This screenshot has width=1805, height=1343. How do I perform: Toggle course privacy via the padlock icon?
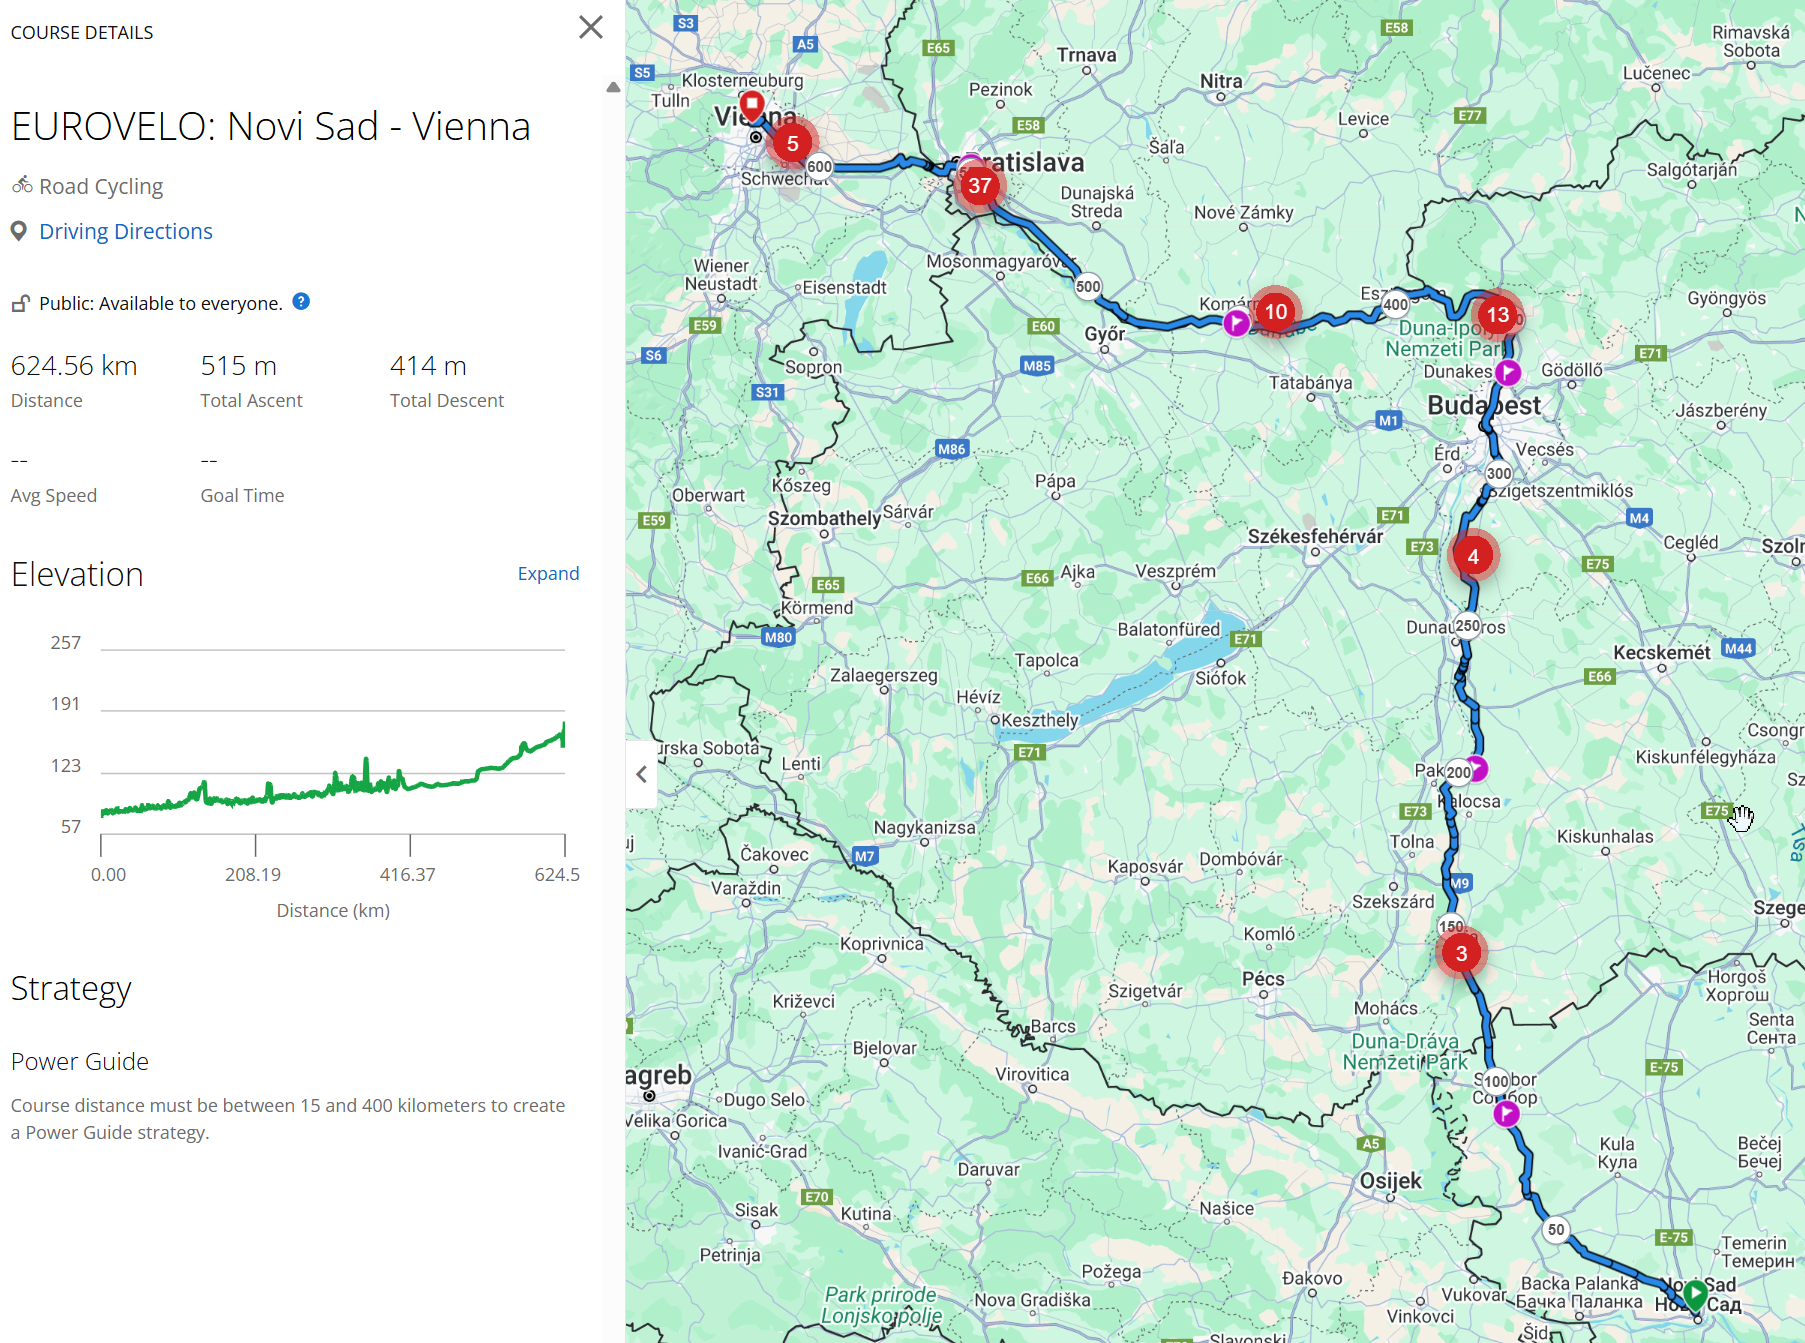pos(20,303)
